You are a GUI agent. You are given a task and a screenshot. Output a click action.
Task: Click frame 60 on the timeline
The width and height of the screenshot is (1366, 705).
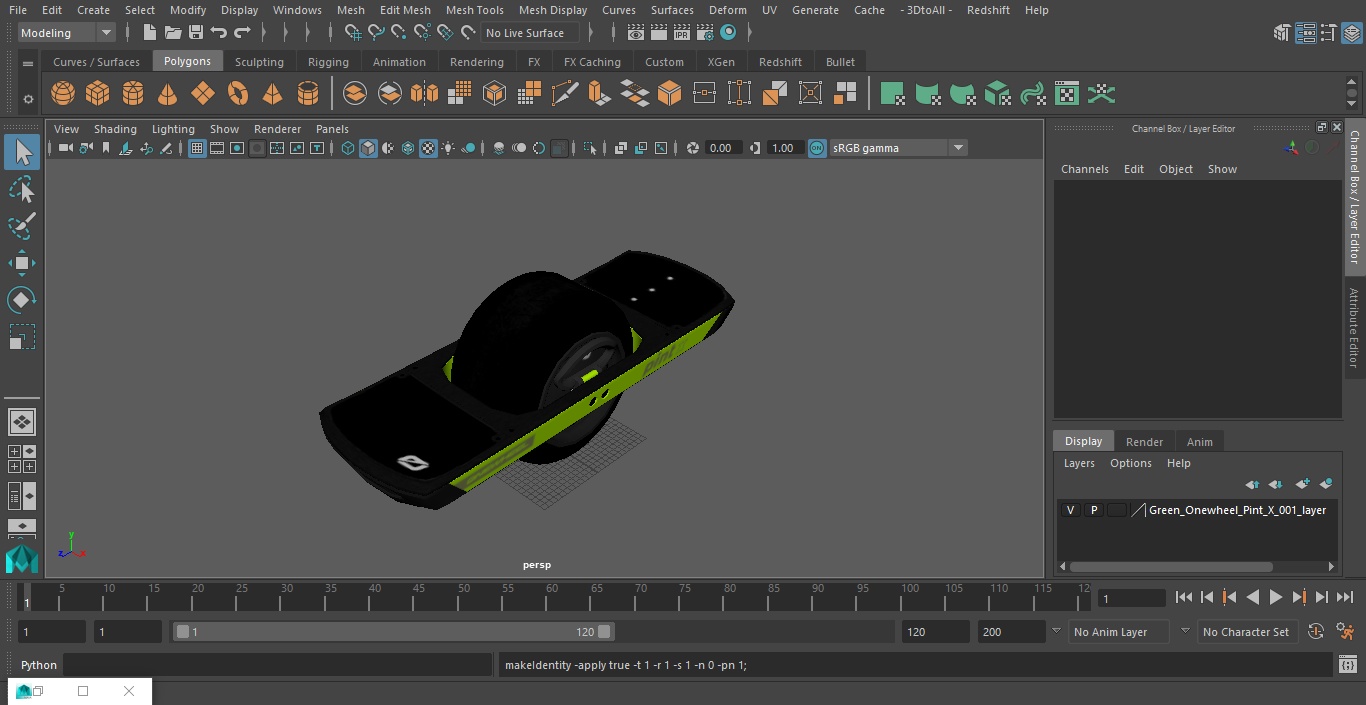pyautogui.click(x=551, y=597)
